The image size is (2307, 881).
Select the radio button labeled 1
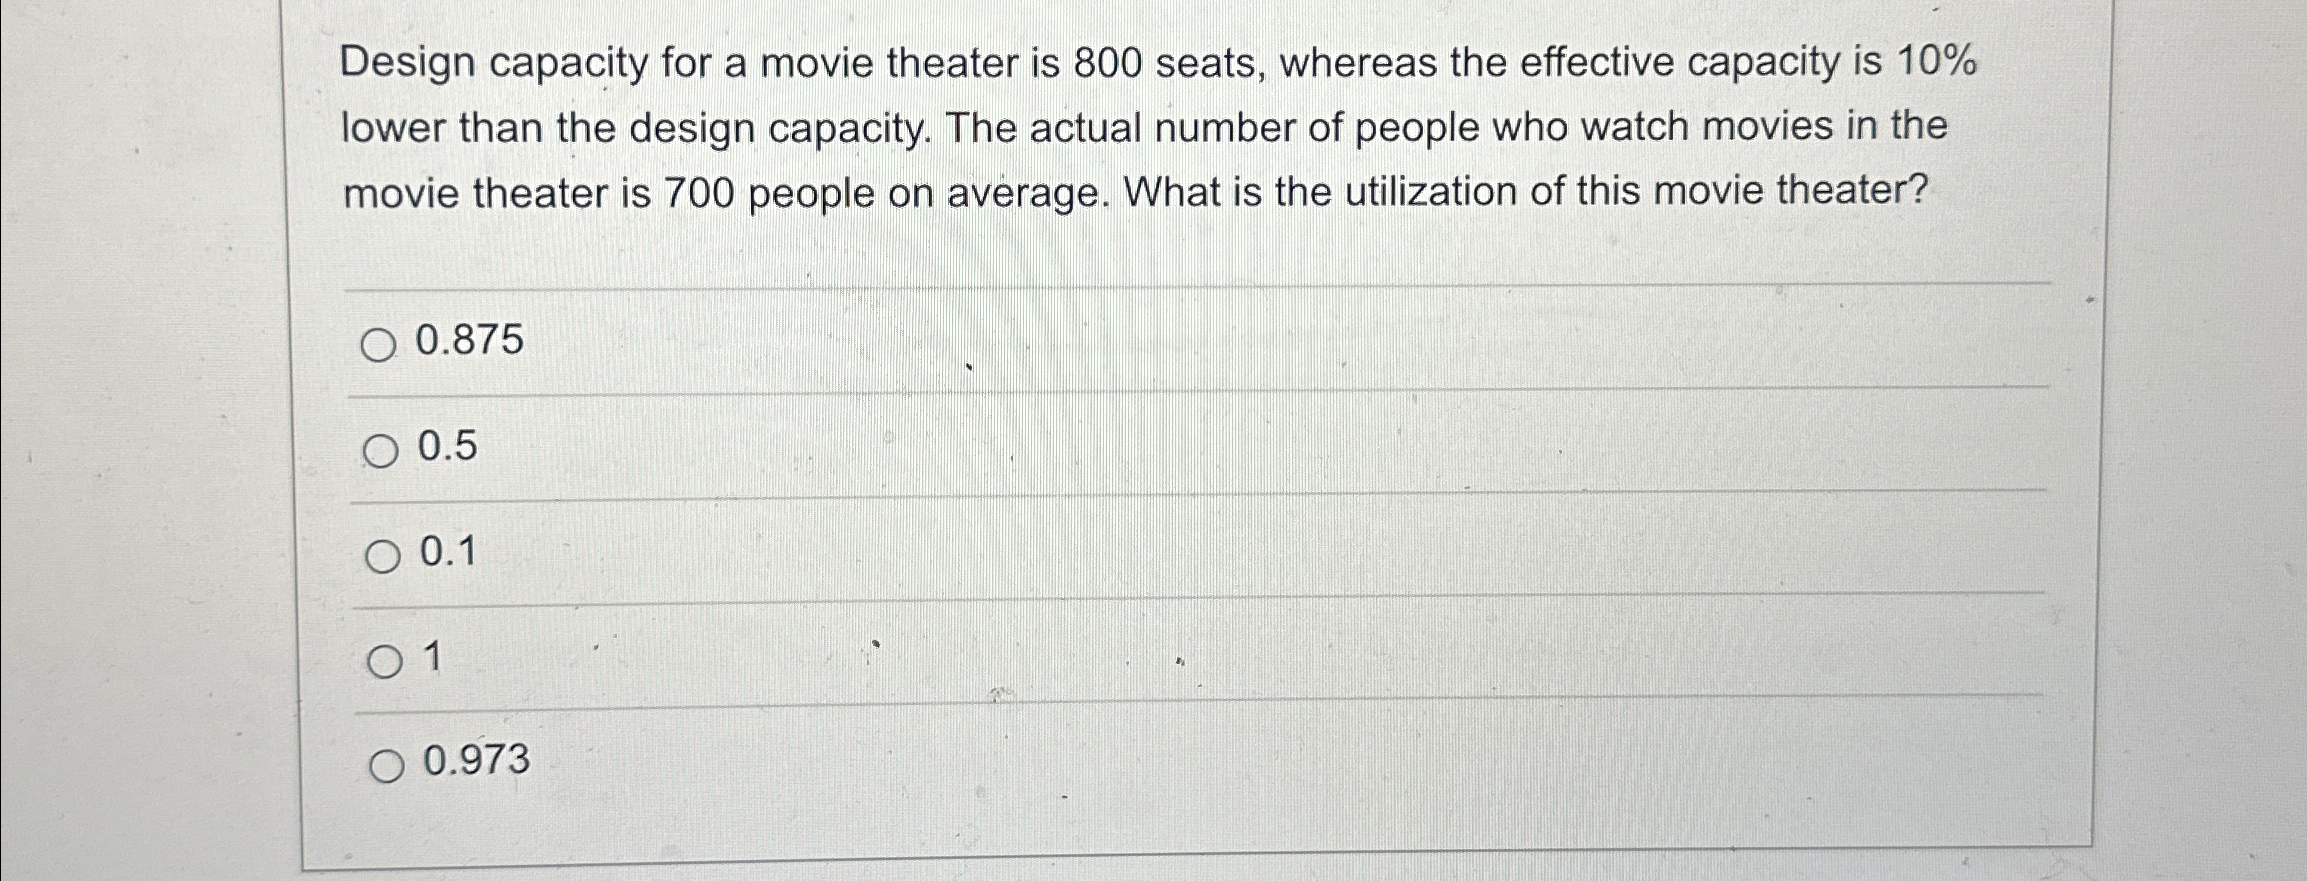(x=385, y=662)
